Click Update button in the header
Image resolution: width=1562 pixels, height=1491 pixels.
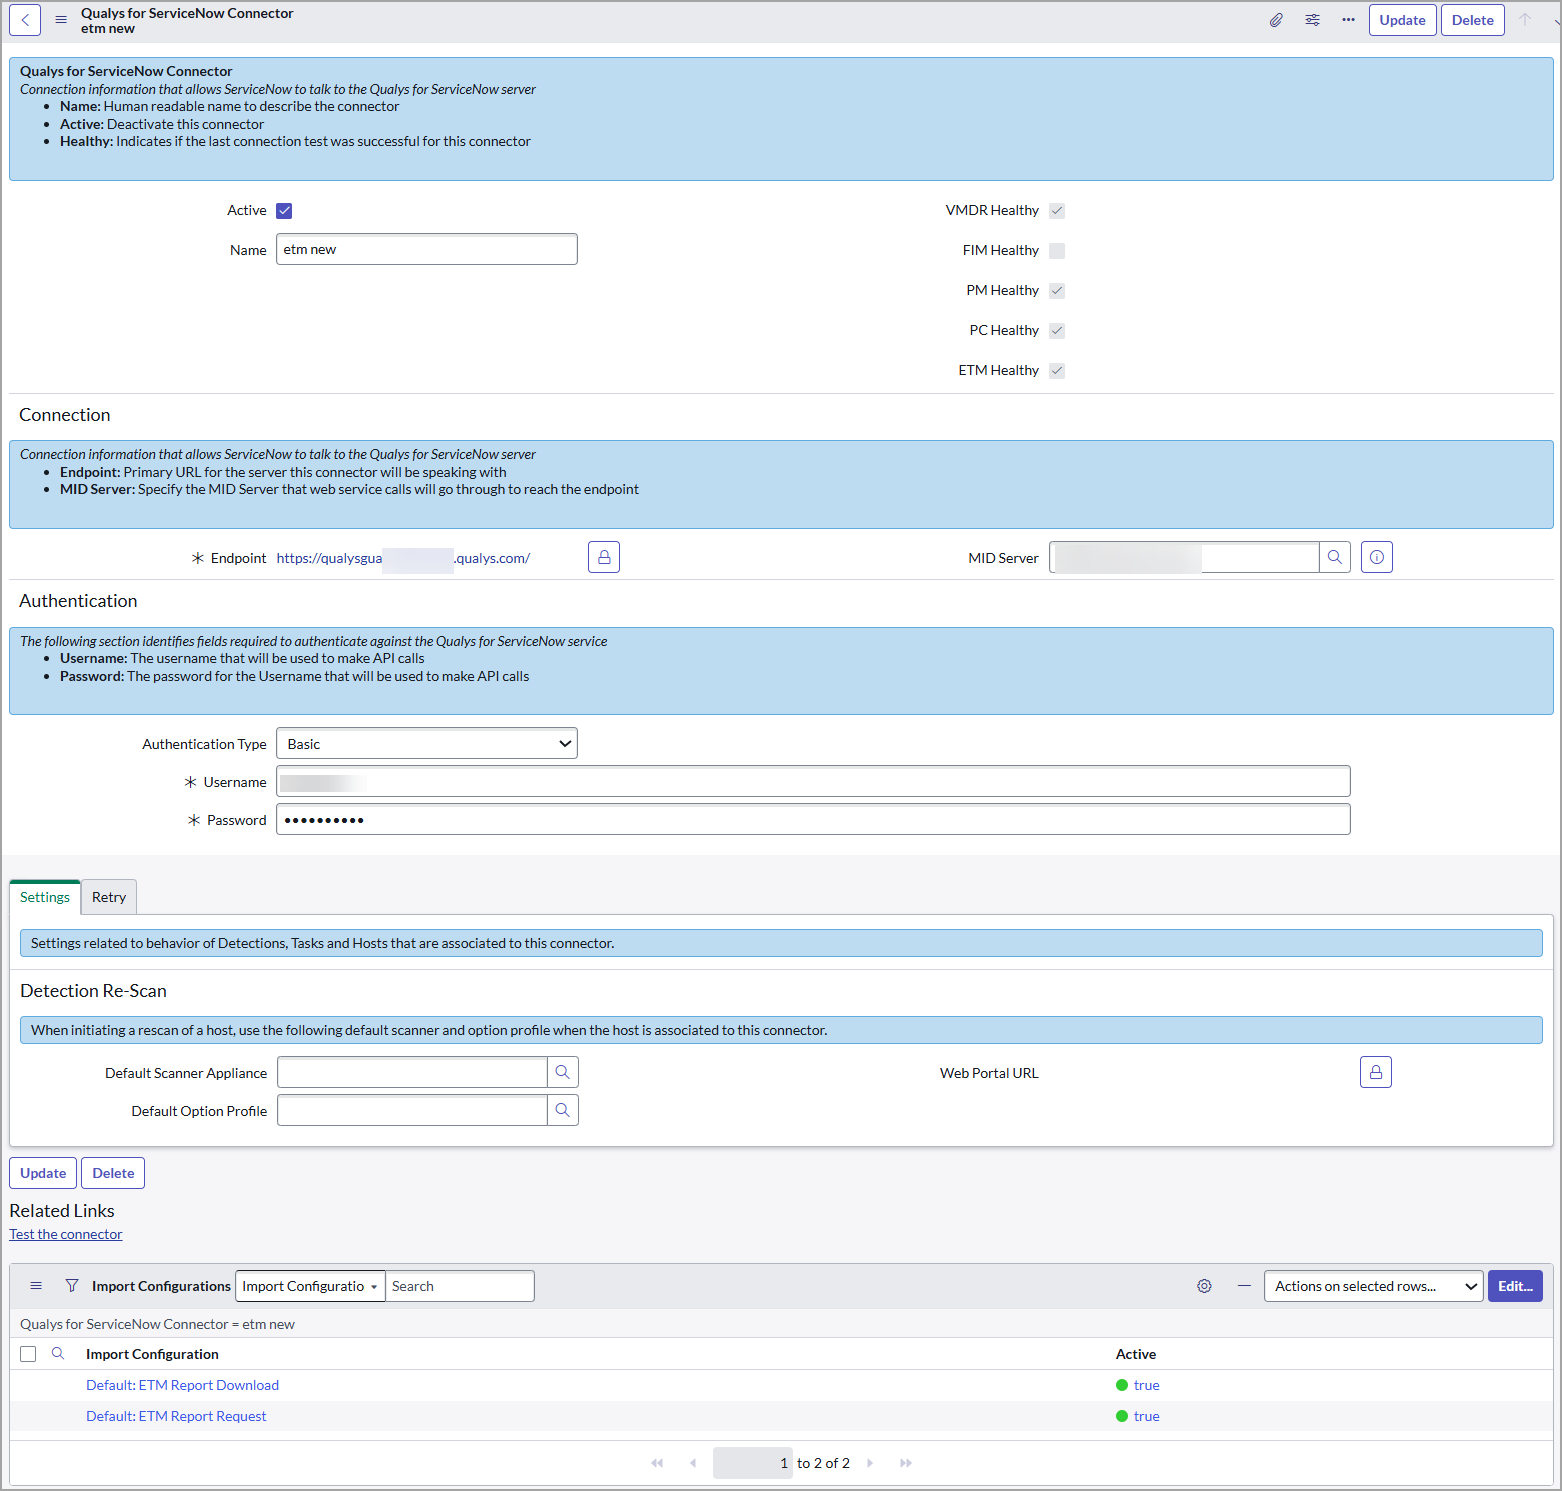tap(1403, 20)
